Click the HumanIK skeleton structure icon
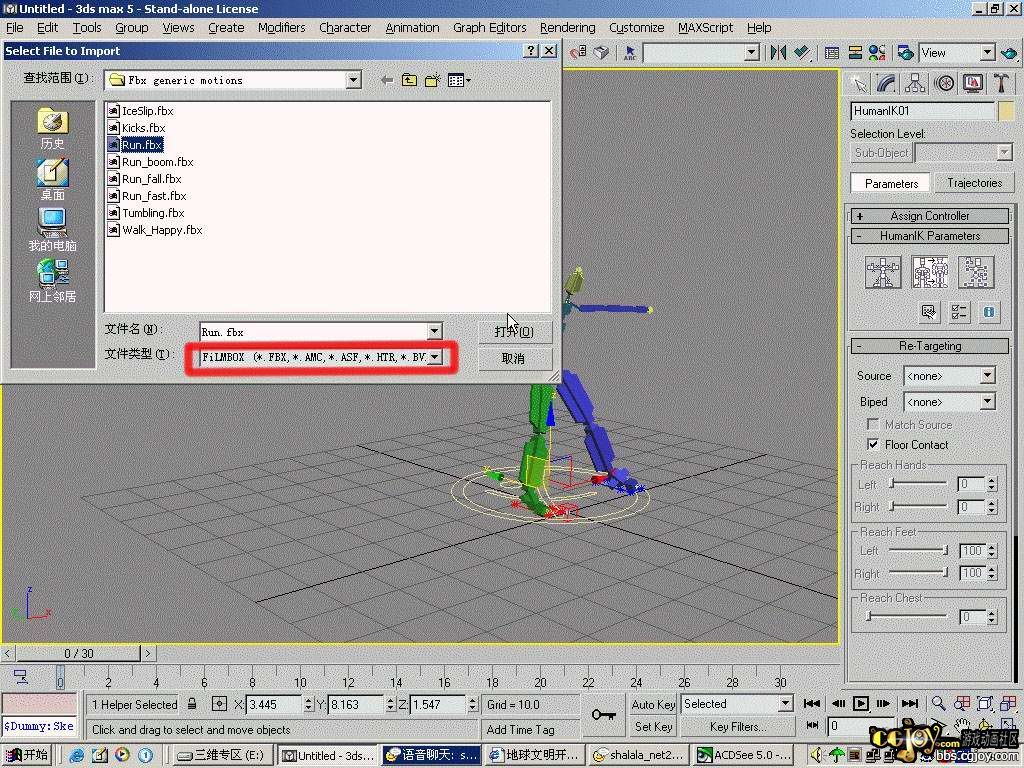 pos(976,272)
